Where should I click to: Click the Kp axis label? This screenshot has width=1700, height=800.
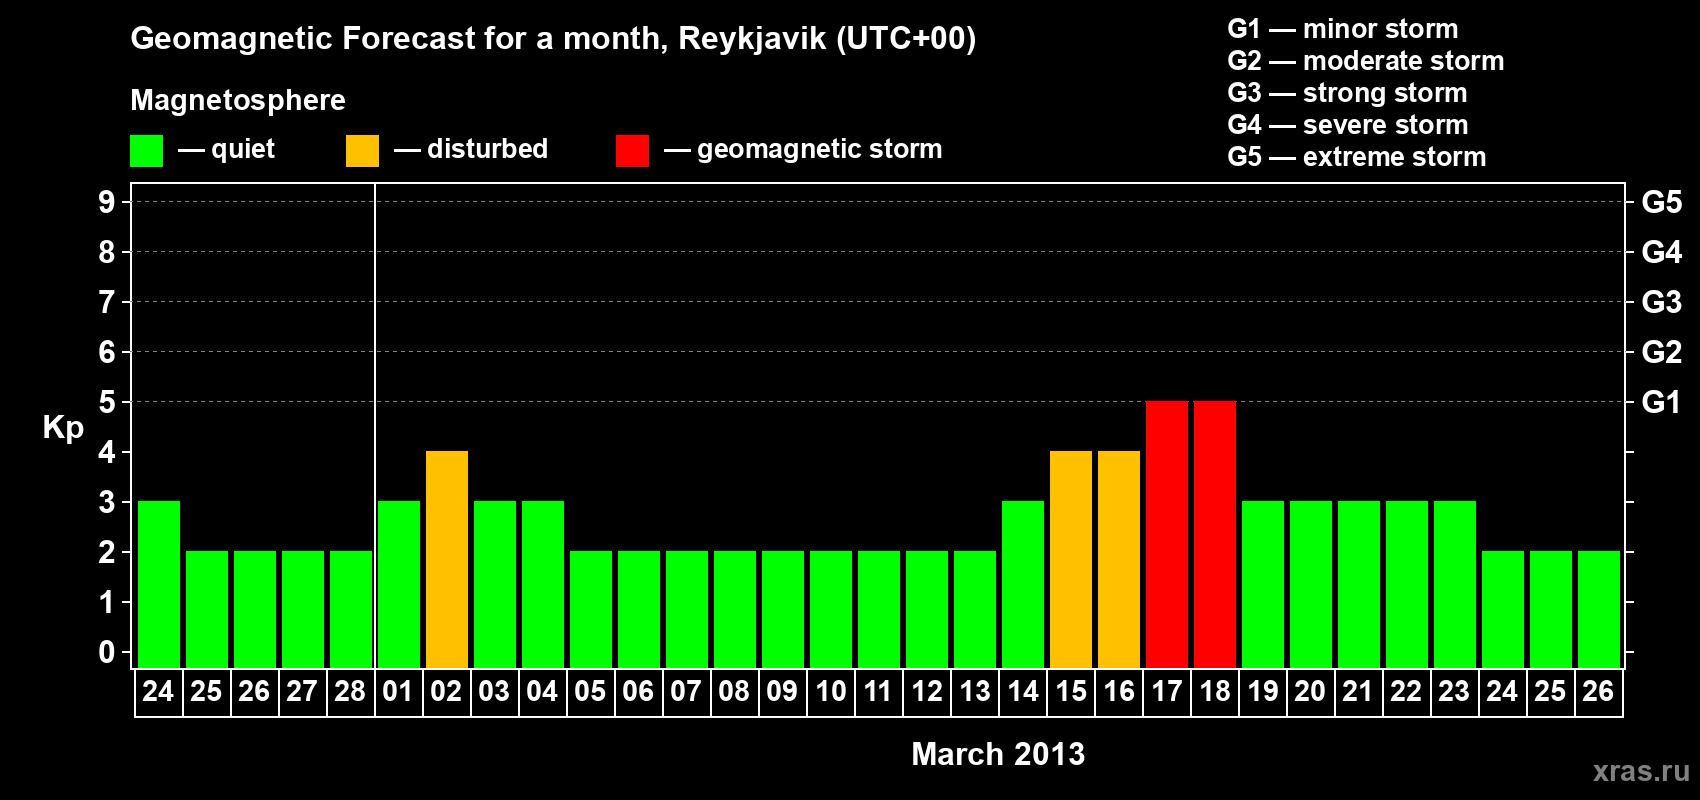coord(63,428)
